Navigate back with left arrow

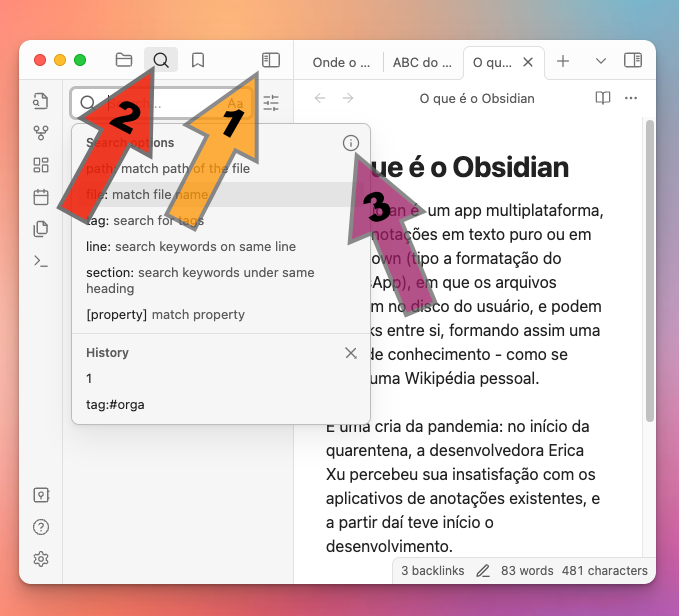tap(320, 98)
